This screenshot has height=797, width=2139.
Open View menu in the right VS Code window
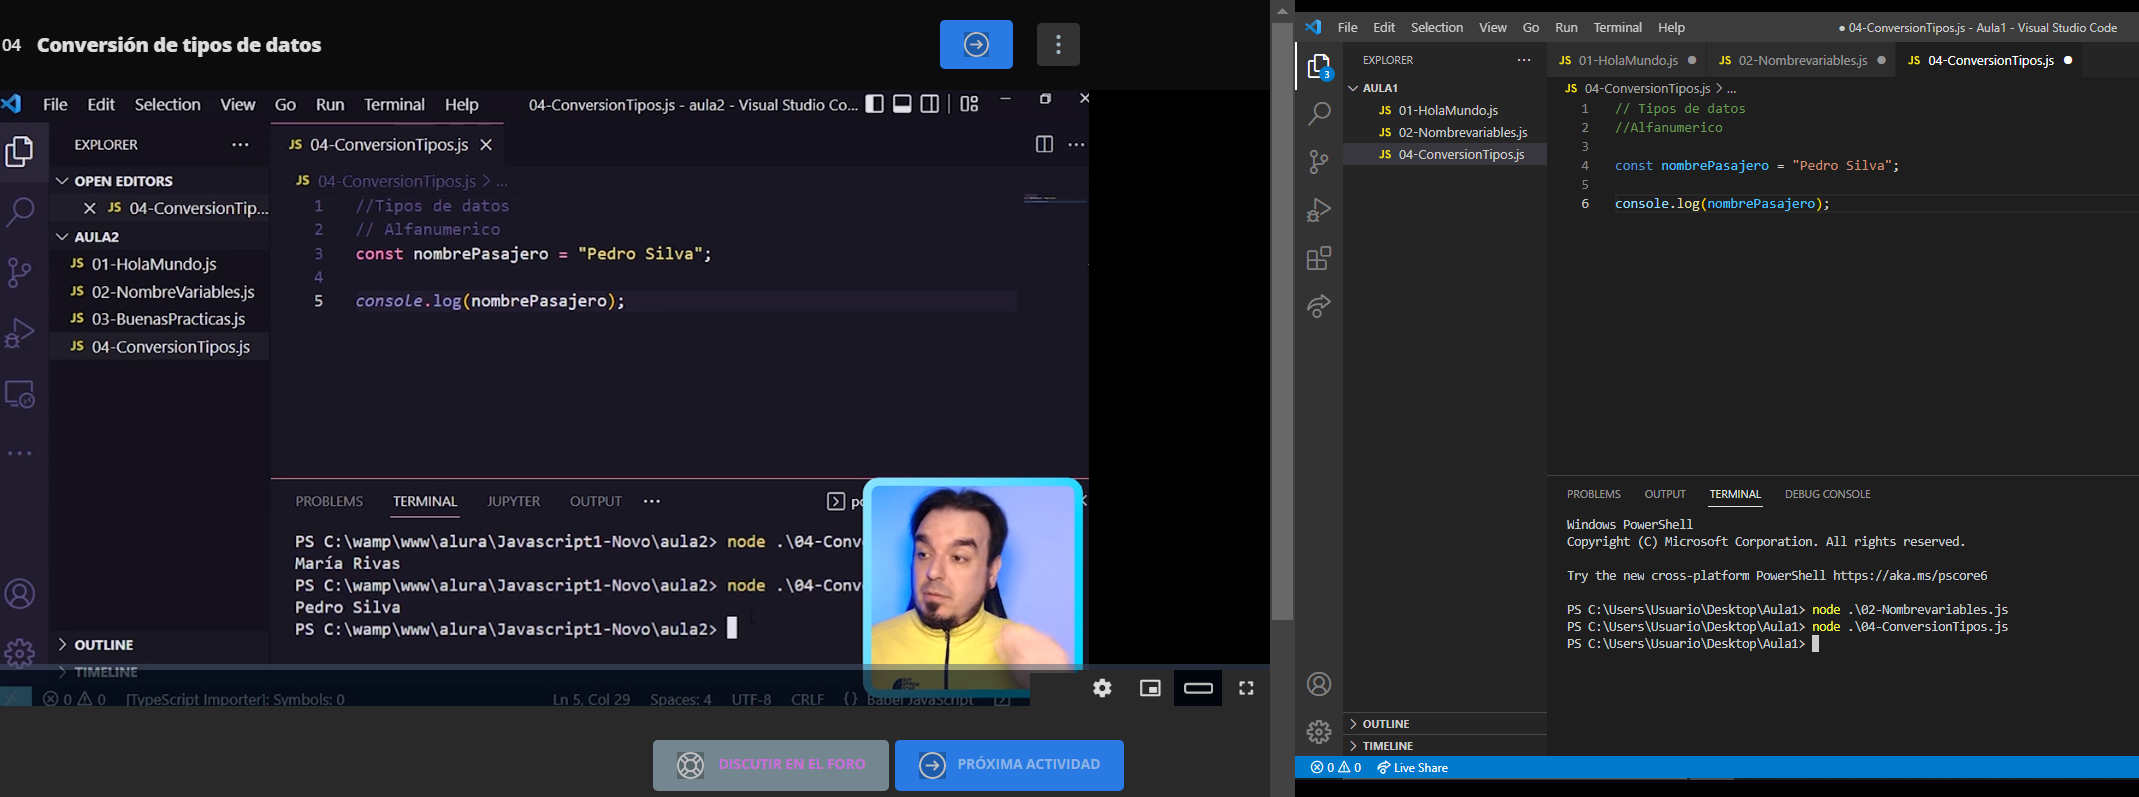coord(1493,27)
